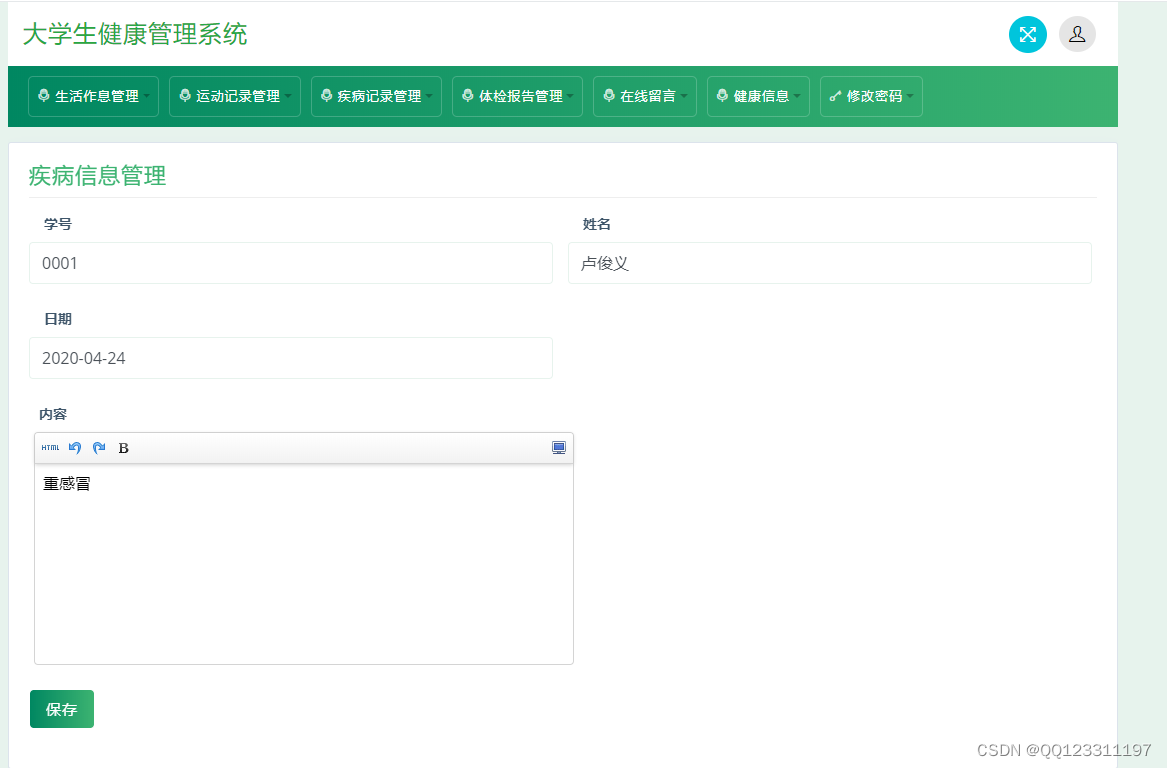Focus the 姓名 field containing 卢俊义

click(x=830, y=263)
